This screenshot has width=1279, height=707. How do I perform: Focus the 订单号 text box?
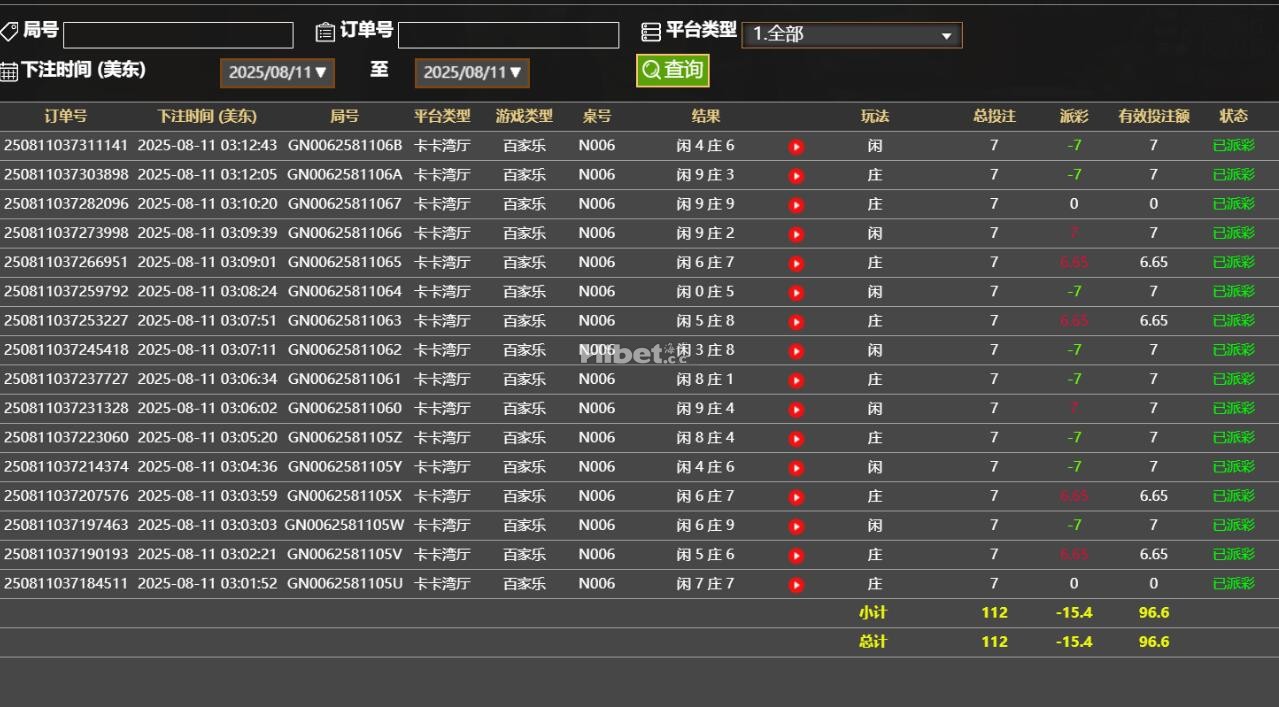point(508,35)
